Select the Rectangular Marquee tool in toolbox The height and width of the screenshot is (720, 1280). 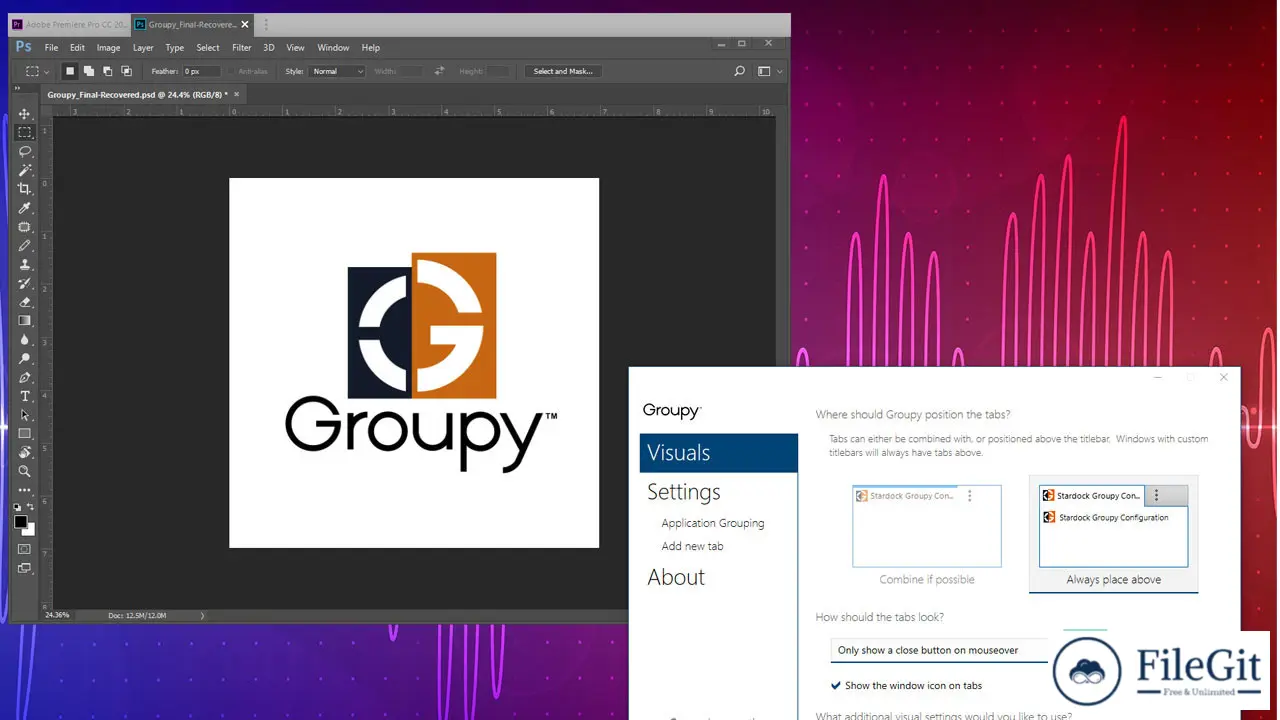(25, 132)
